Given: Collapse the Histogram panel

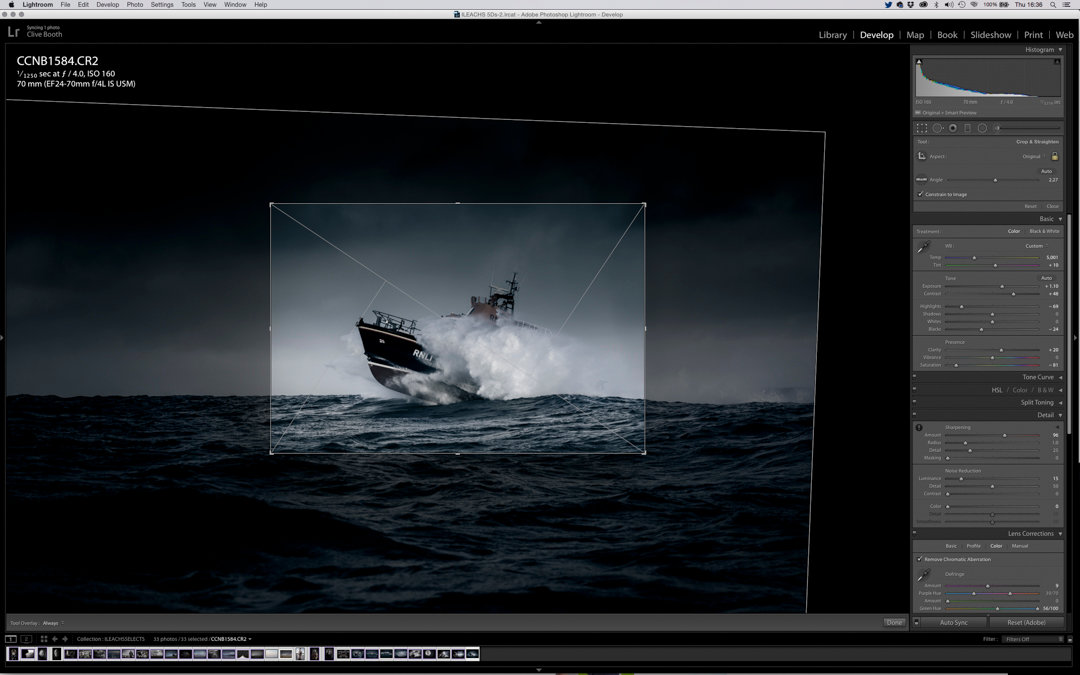Looking at the screenshot, I should [x=1060, y=50].
